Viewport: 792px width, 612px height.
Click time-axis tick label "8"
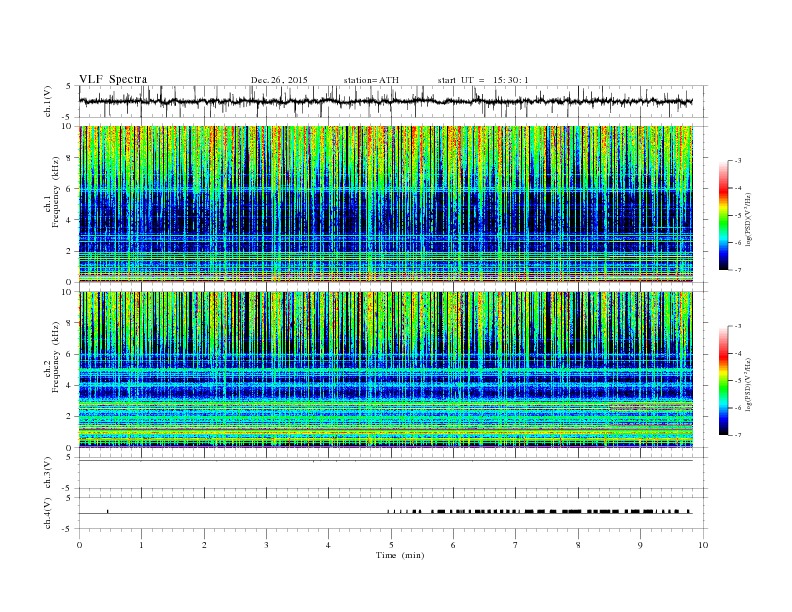click(578, 545)
